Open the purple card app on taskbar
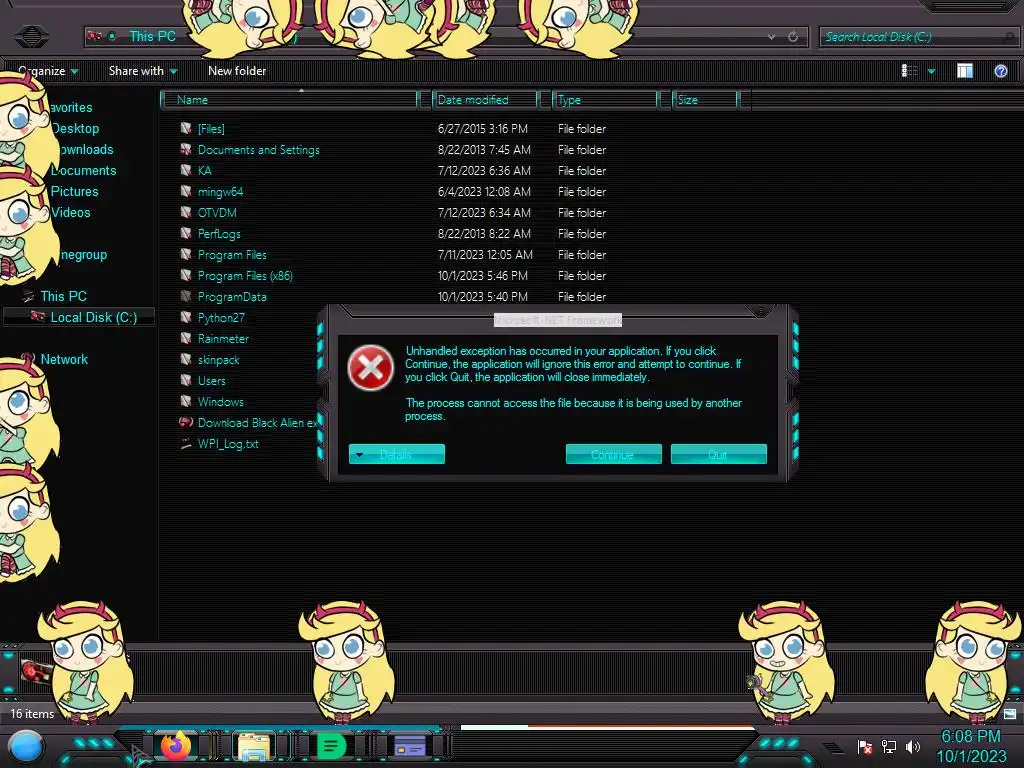Viewport: 1024px width, 768px height. (x=410, y=746)
